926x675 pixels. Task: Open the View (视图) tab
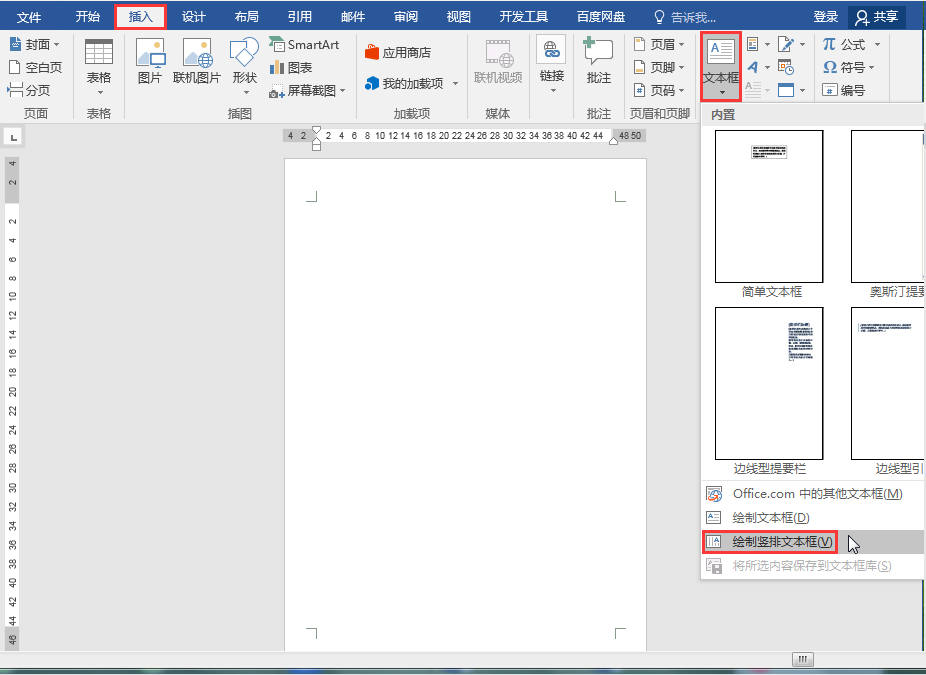(x=459, y=17)
